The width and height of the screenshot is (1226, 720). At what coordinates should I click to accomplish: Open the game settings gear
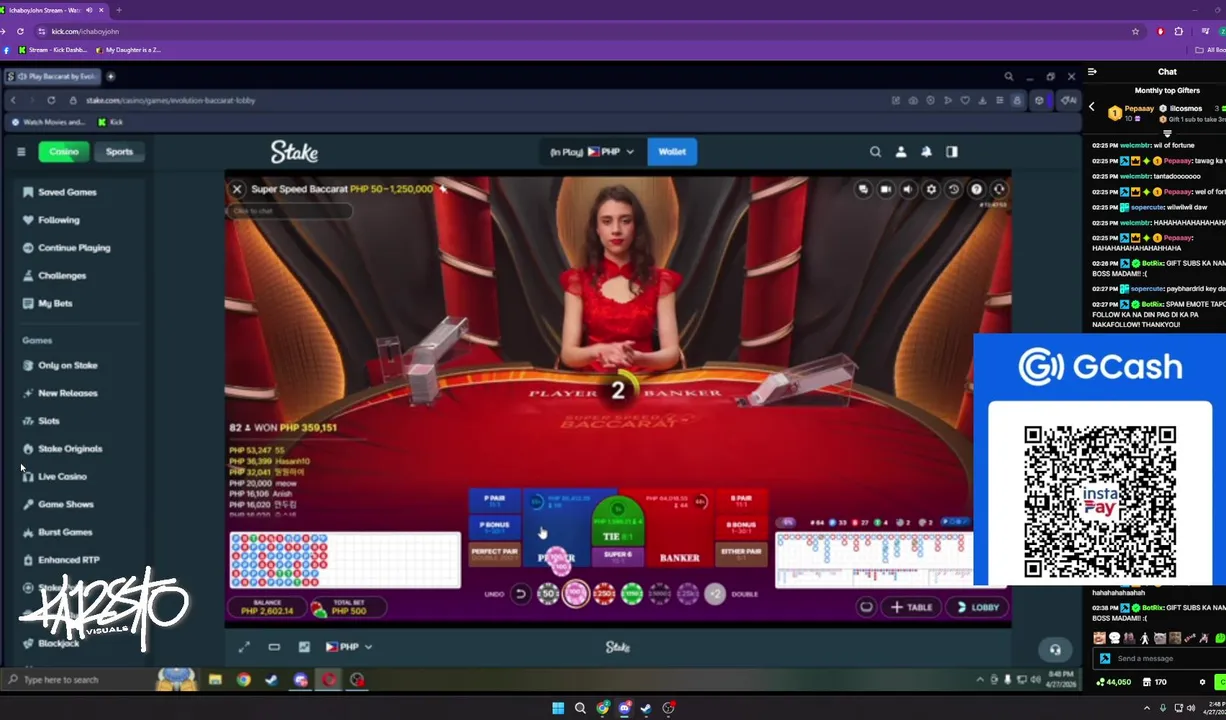[x=931, y=189]
